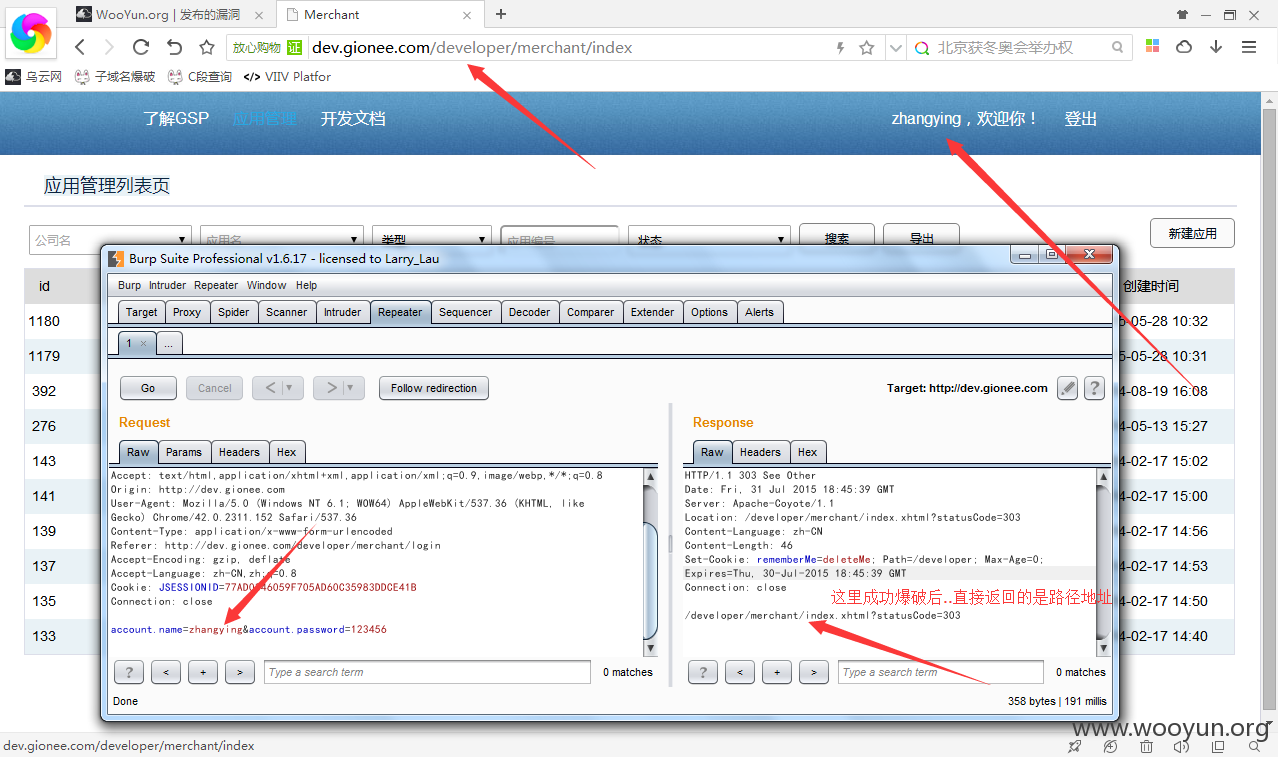Click the Response search term field

point(943,672)
